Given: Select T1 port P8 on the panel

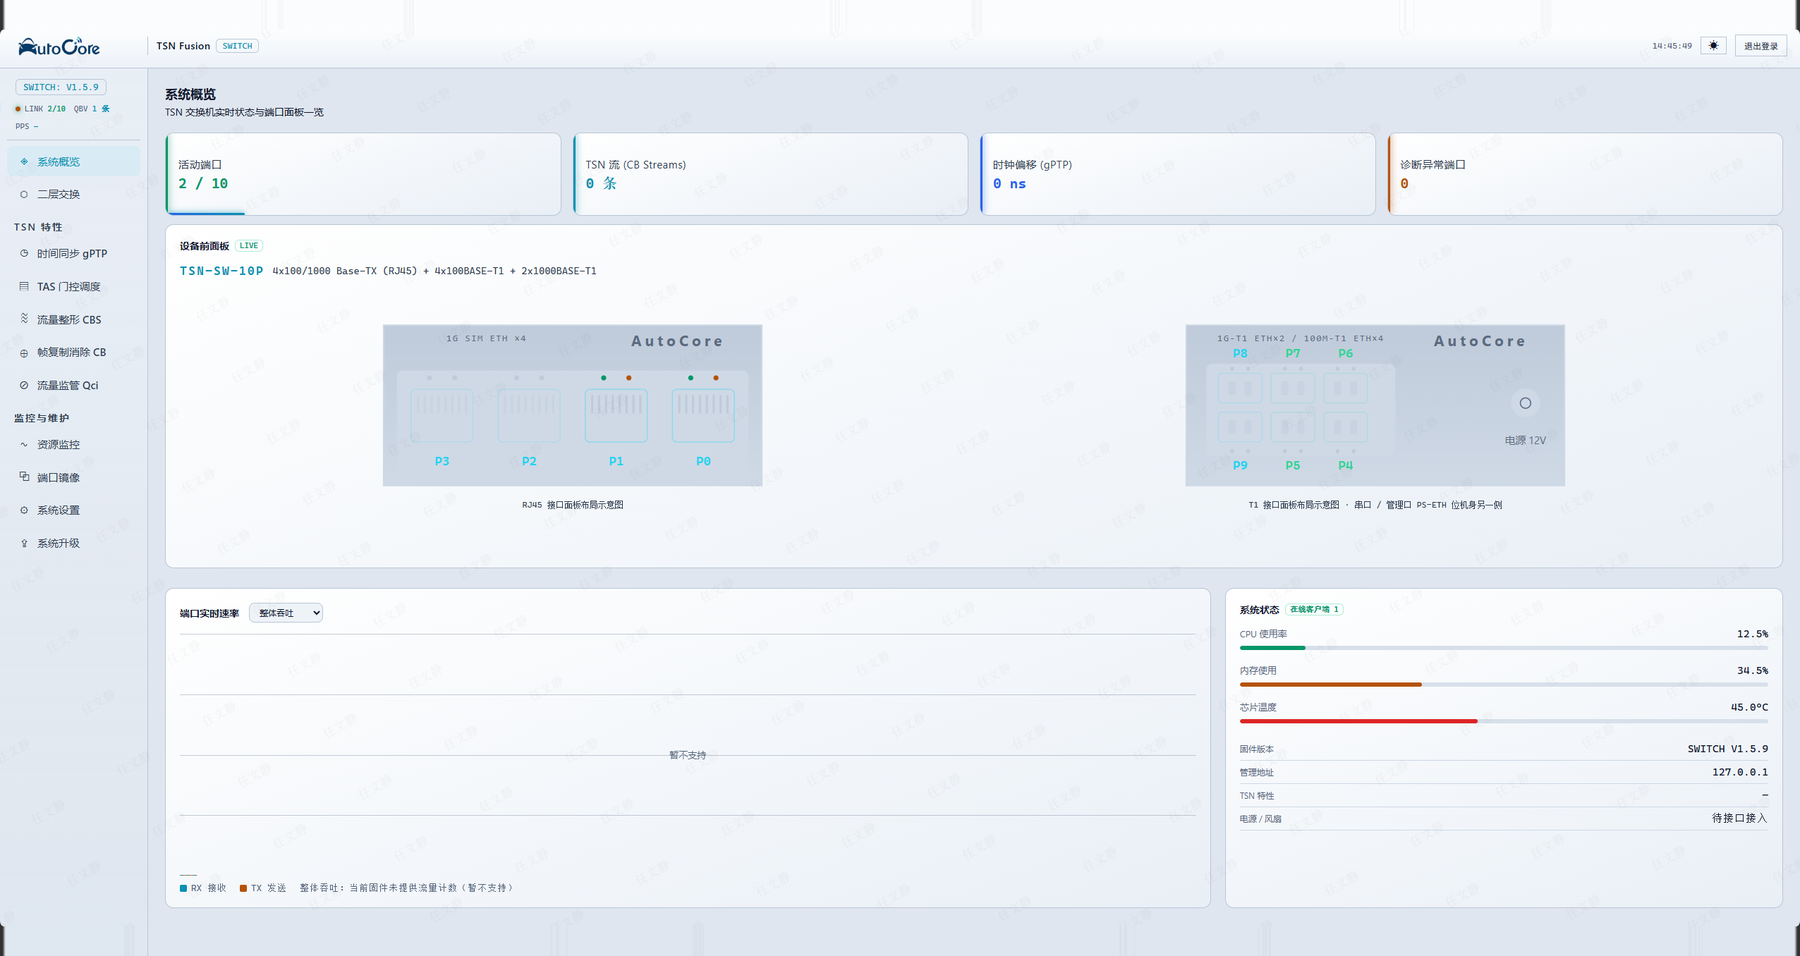Looking at the screenshot, I should pyautogui.click(x=1240, y=388).
